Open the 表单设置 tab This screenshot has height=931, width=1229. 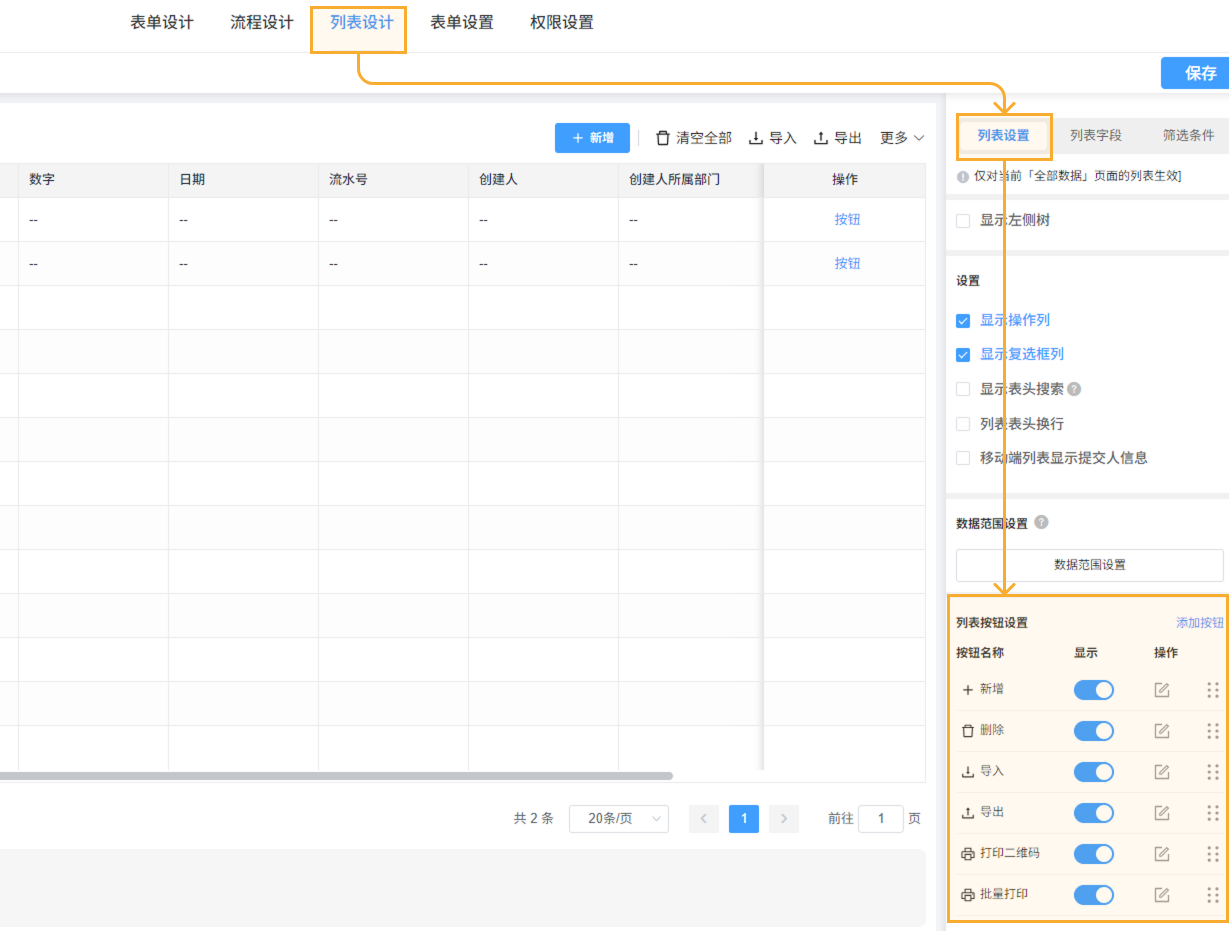click(x=462, y=22)
